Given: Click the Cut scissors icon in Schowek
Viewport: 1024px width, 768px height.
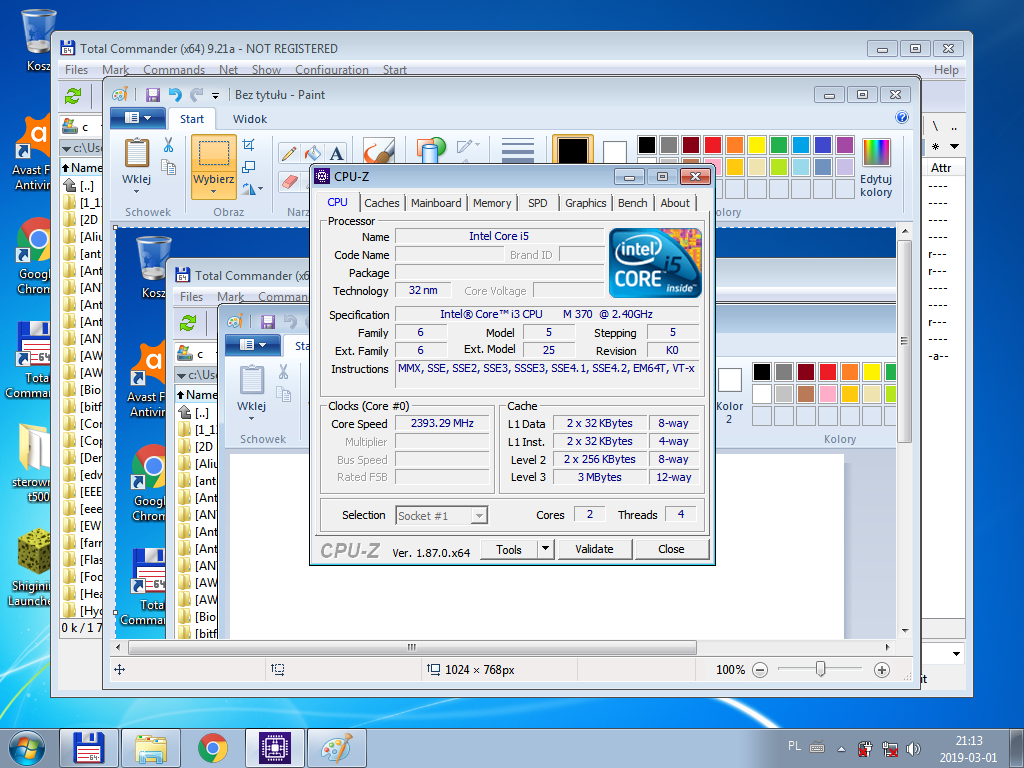Looking at the screenshot, I should 168,145.
